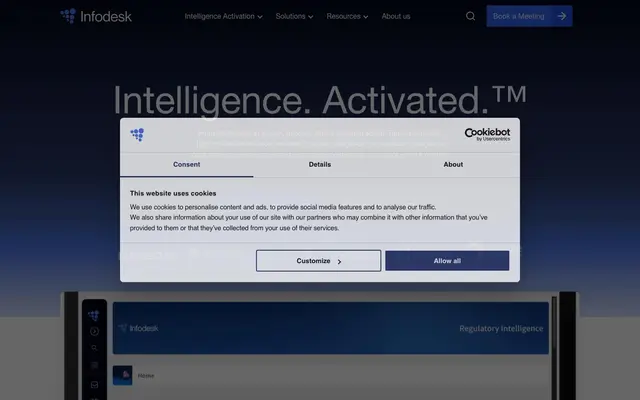Click the mail envelope icon in app sidebar
This screenshot has width=640, height=400.
click(x=94, y=384)
